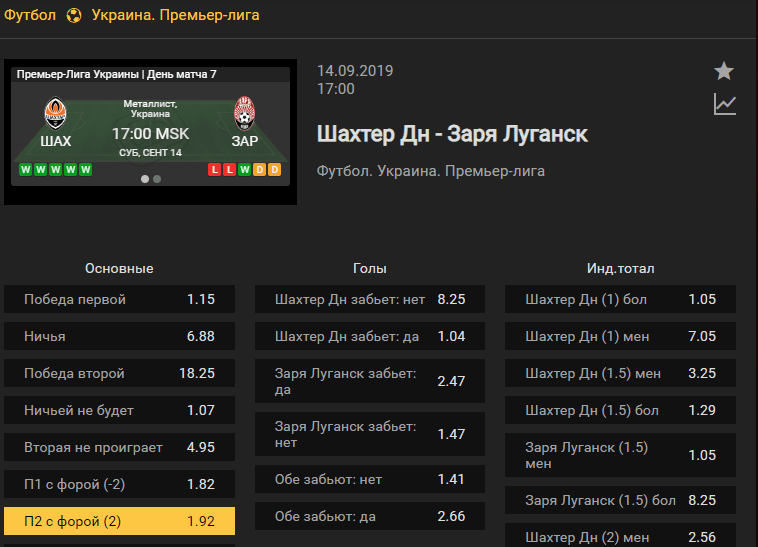Click the Голы market group header
The width and height of the screenshot is (758, 547).
point(370,269)
